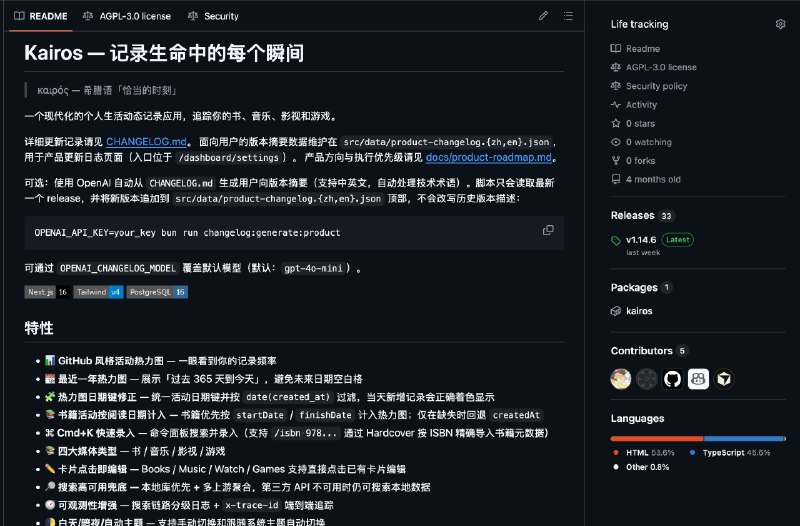Click the pencil edit README icon
The image size is (800, 526).
pyautogui.click(x=543, y=16)
